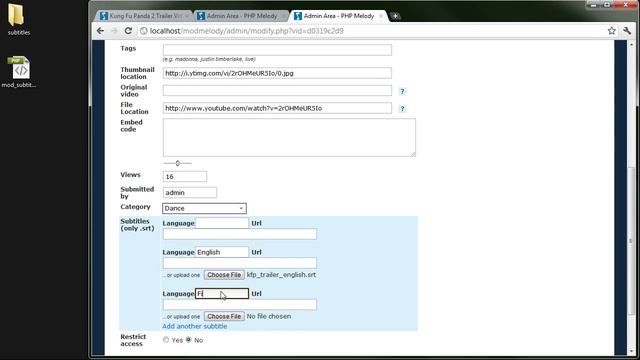Viewport: 640px width, 360px height.
Task: Click the browser forward arrow
Action: click(114, 31)
